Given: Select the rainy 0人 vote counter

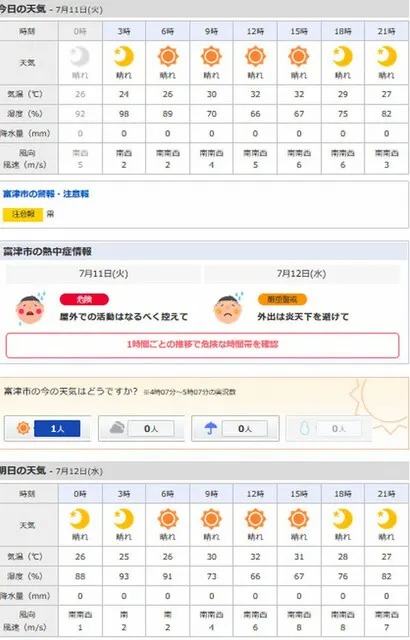Looking at the screenshot, I should tap(245, 429).
